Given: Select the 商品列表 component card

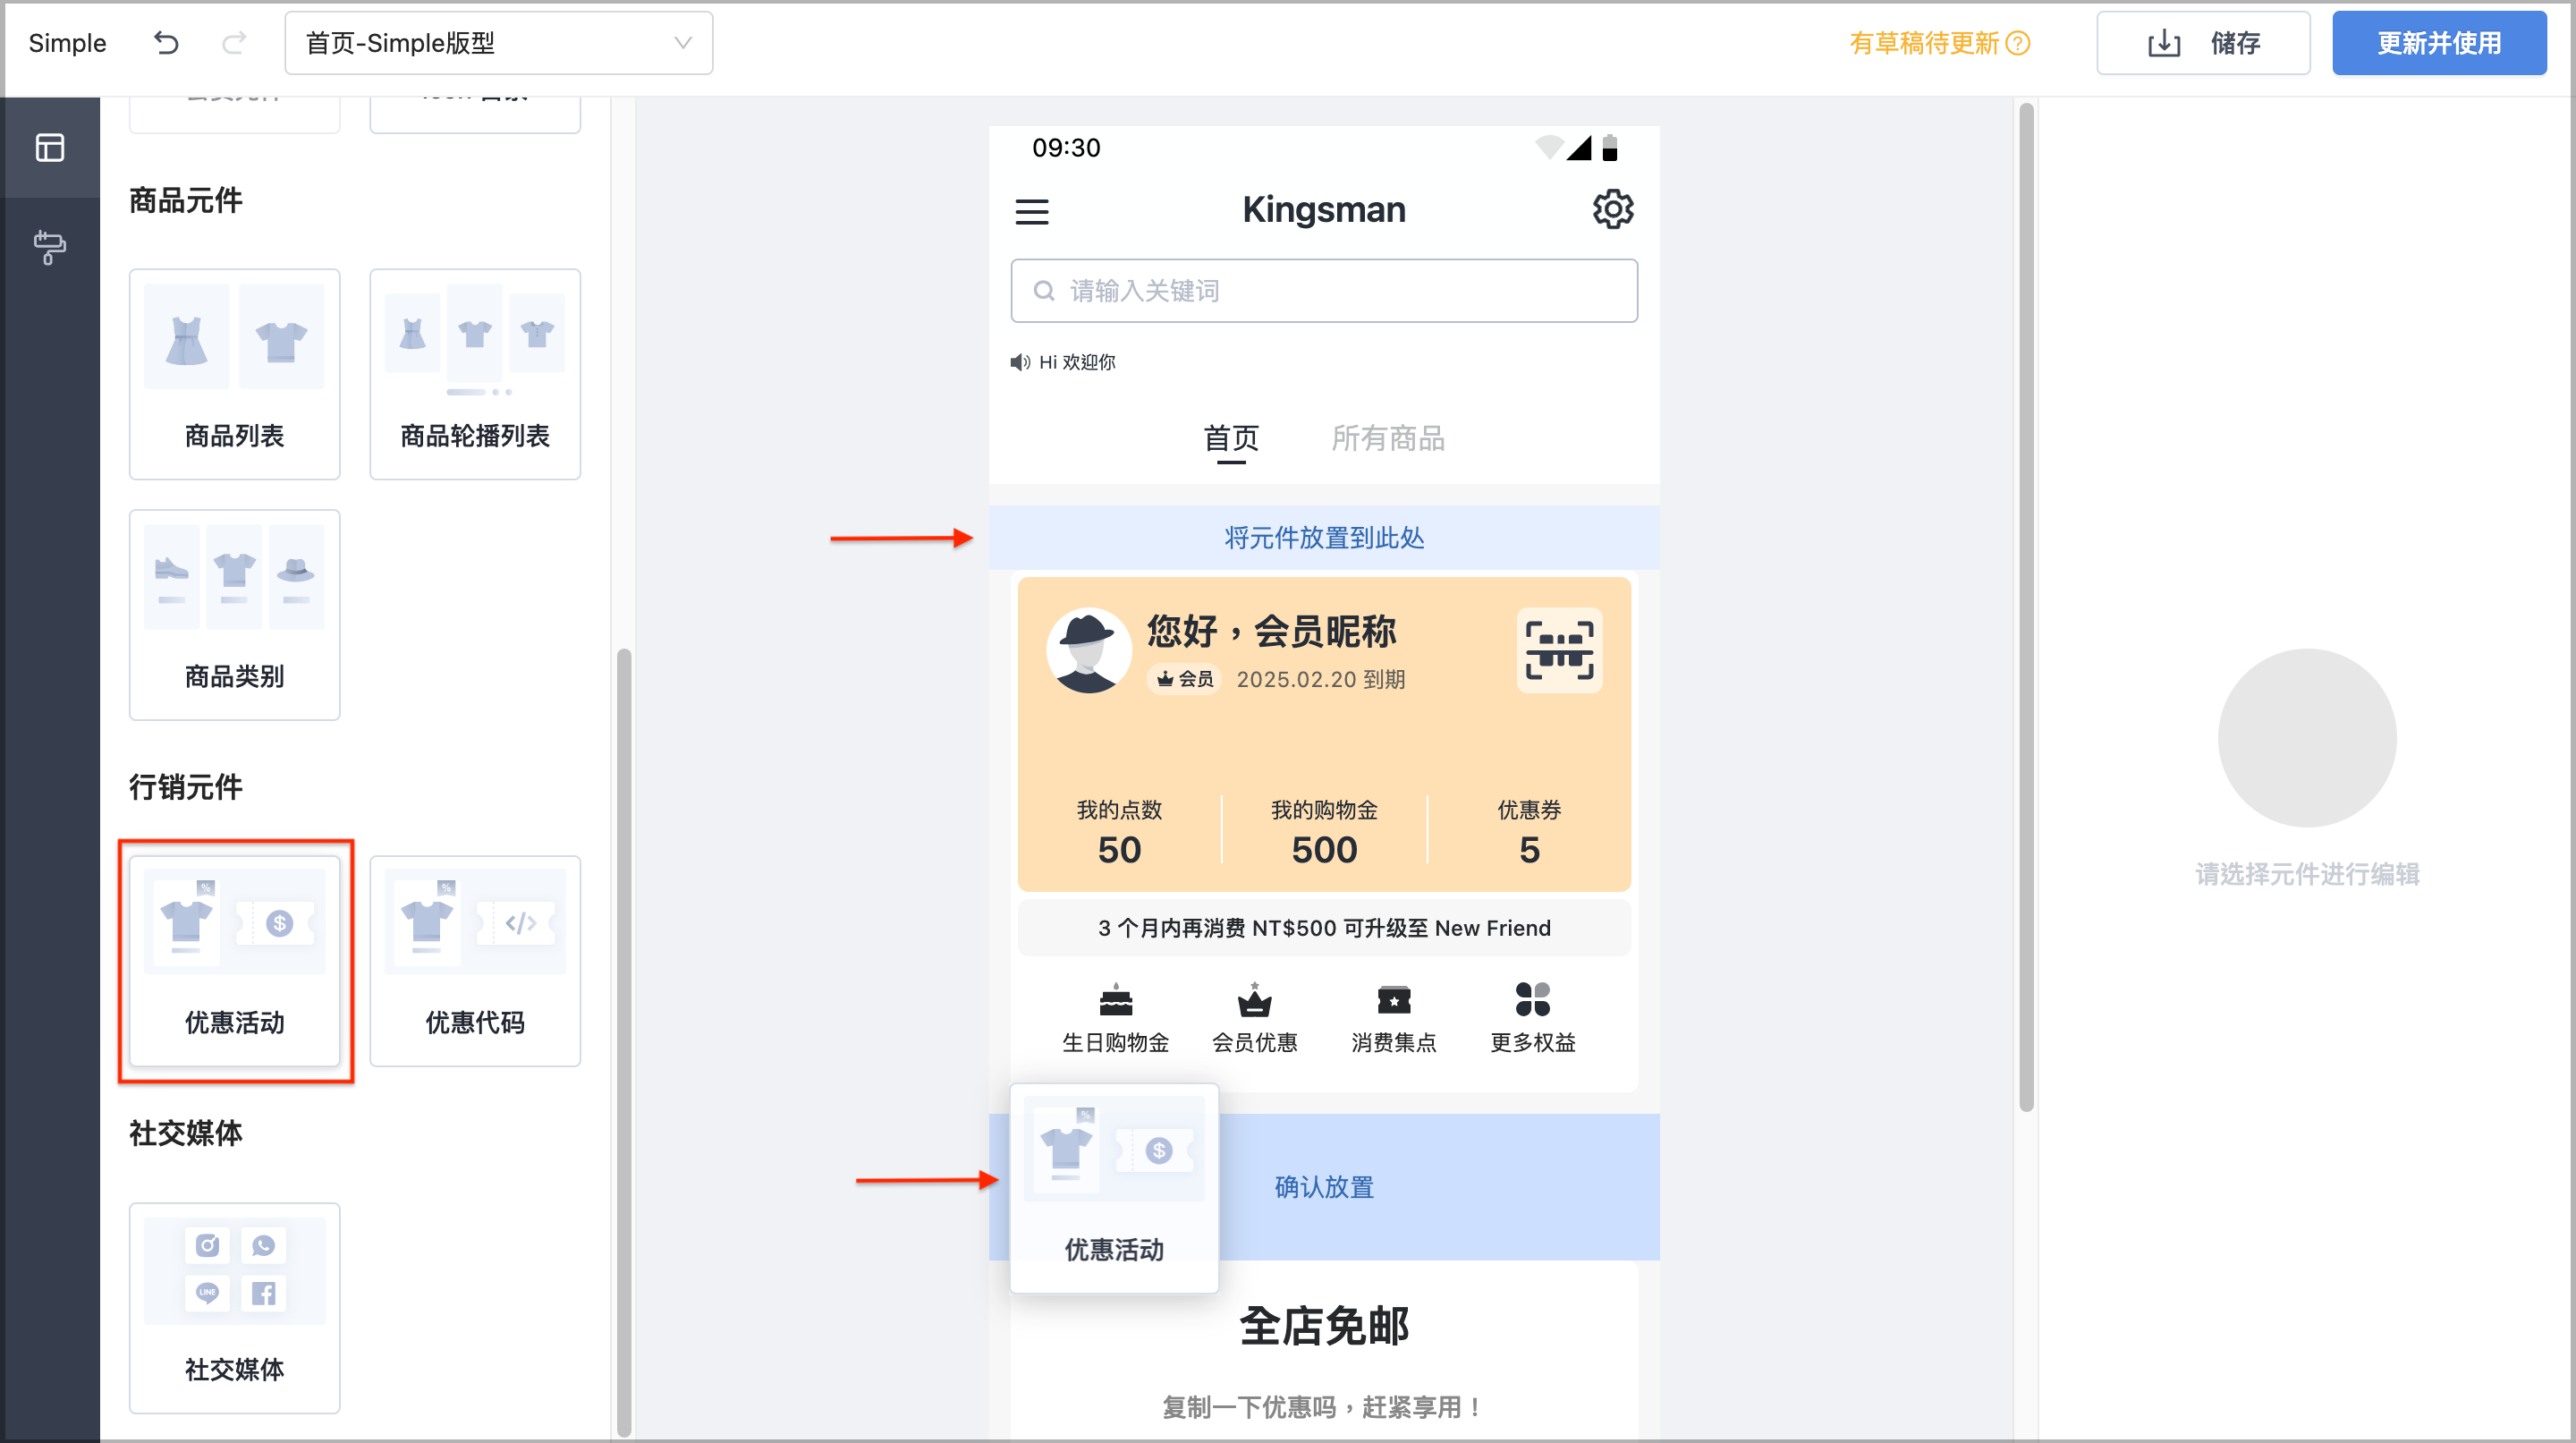Looking at the screenshot, I should point(234,374).
